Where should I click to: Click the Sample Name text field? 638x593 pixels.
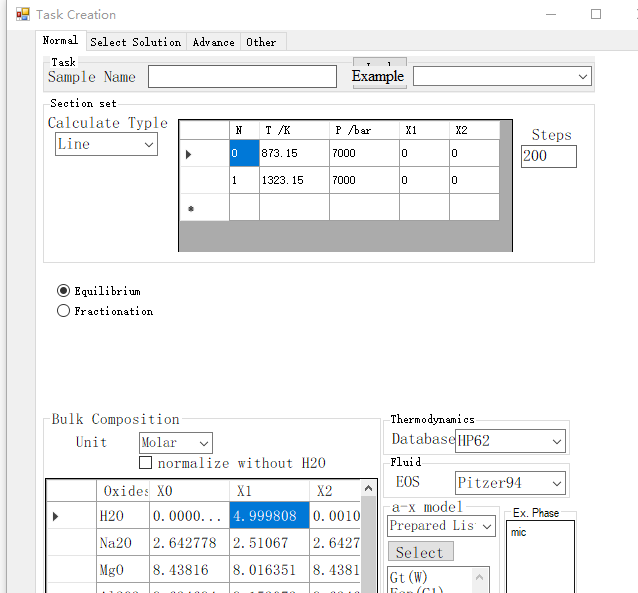242,77
